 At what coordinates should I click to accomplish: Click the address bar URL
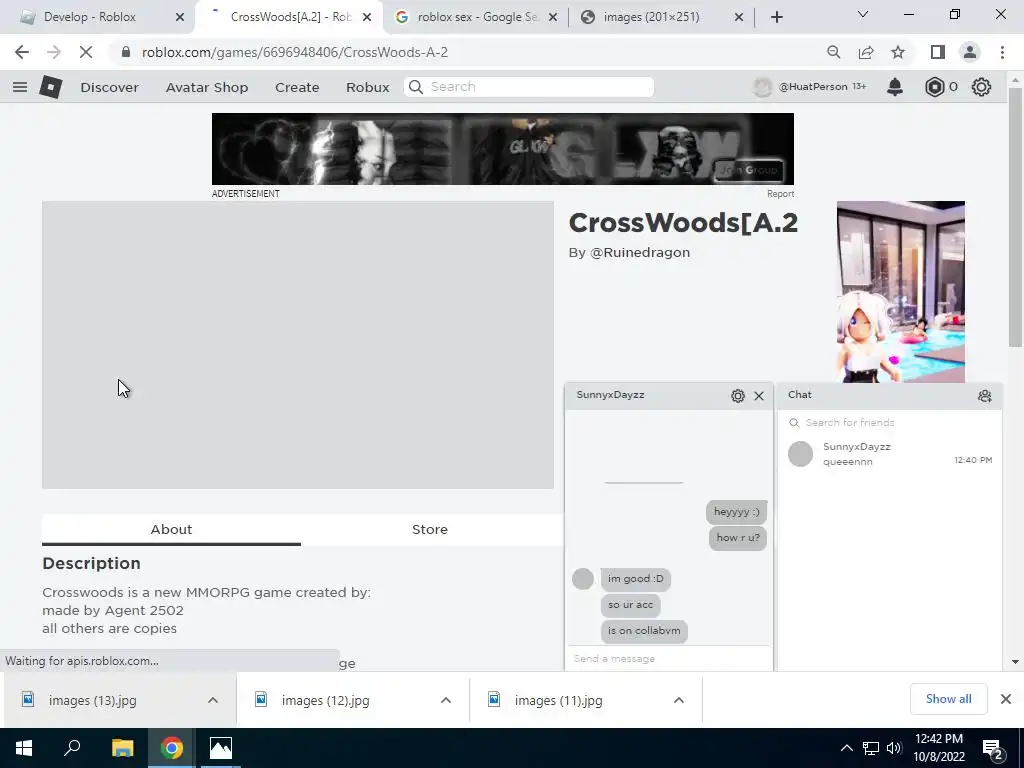[x=295, y=52]
